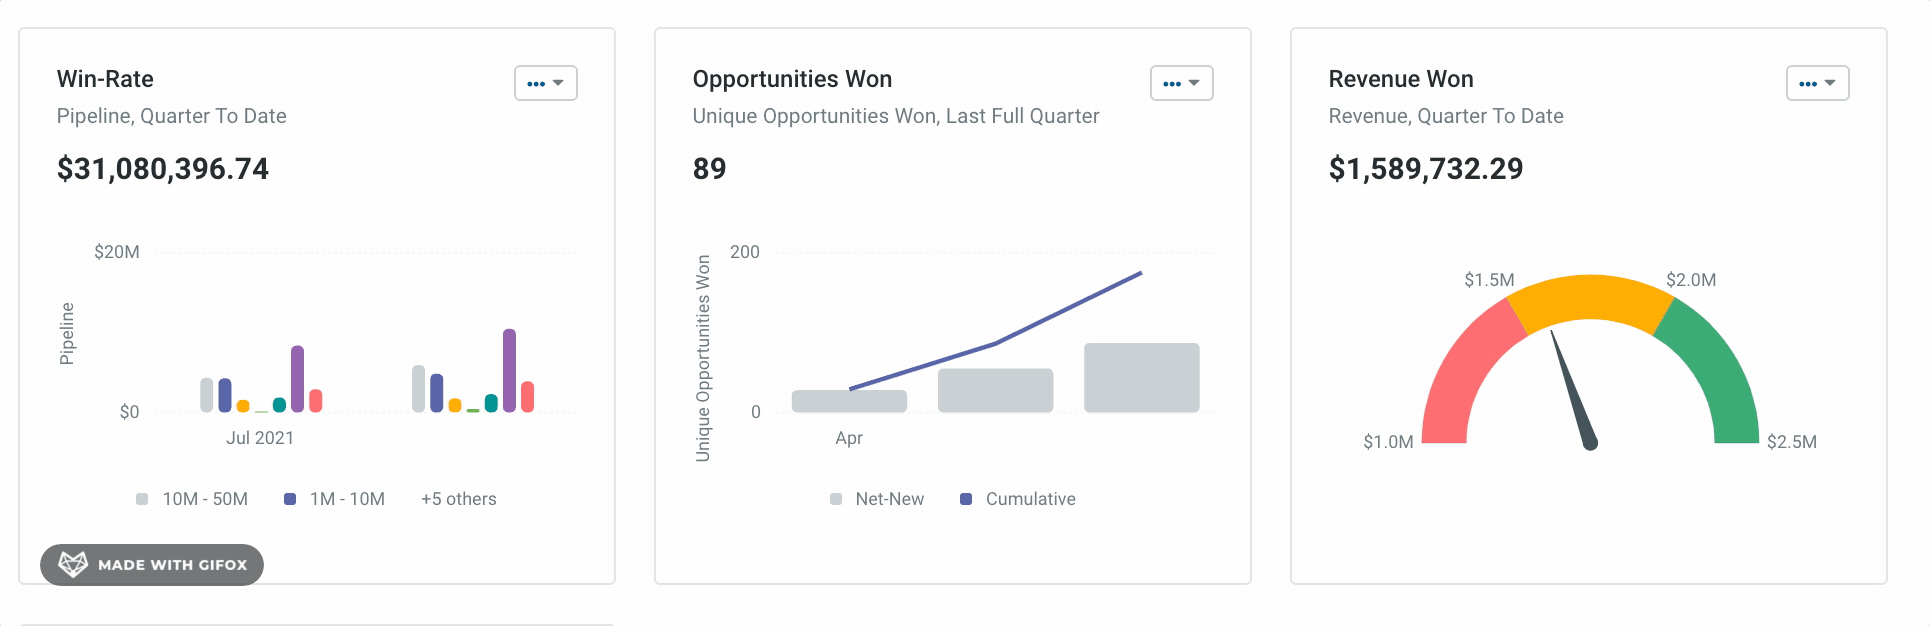Toggle the 1M - 10M legend series
The image size is (1930, 626).
point(334,499)
